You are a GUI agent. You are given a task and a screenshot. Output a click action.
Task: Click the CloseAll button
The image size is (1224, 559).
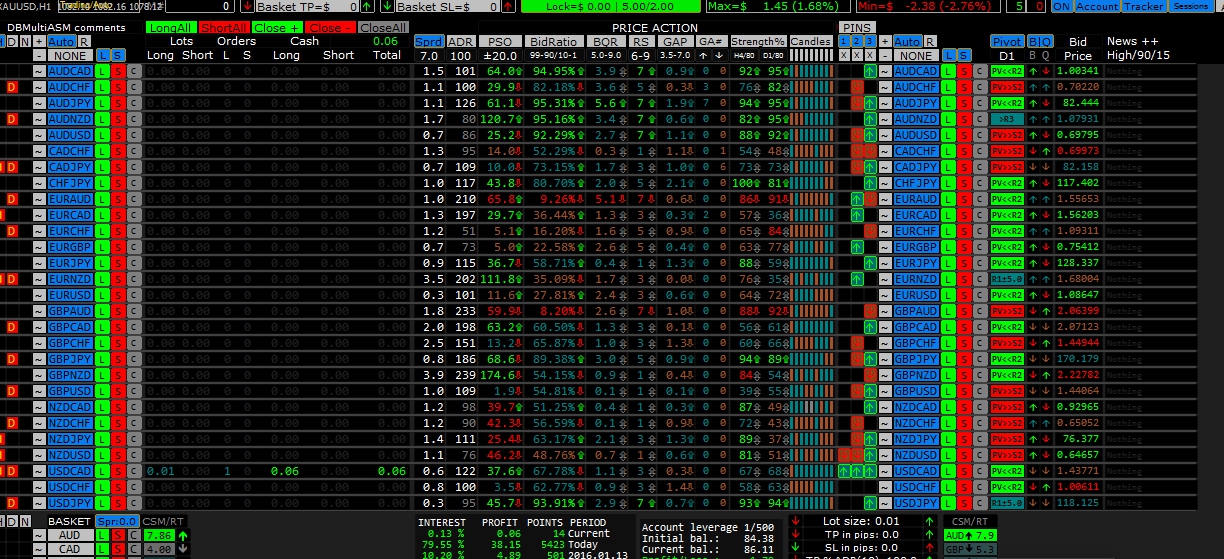(383, 28)
